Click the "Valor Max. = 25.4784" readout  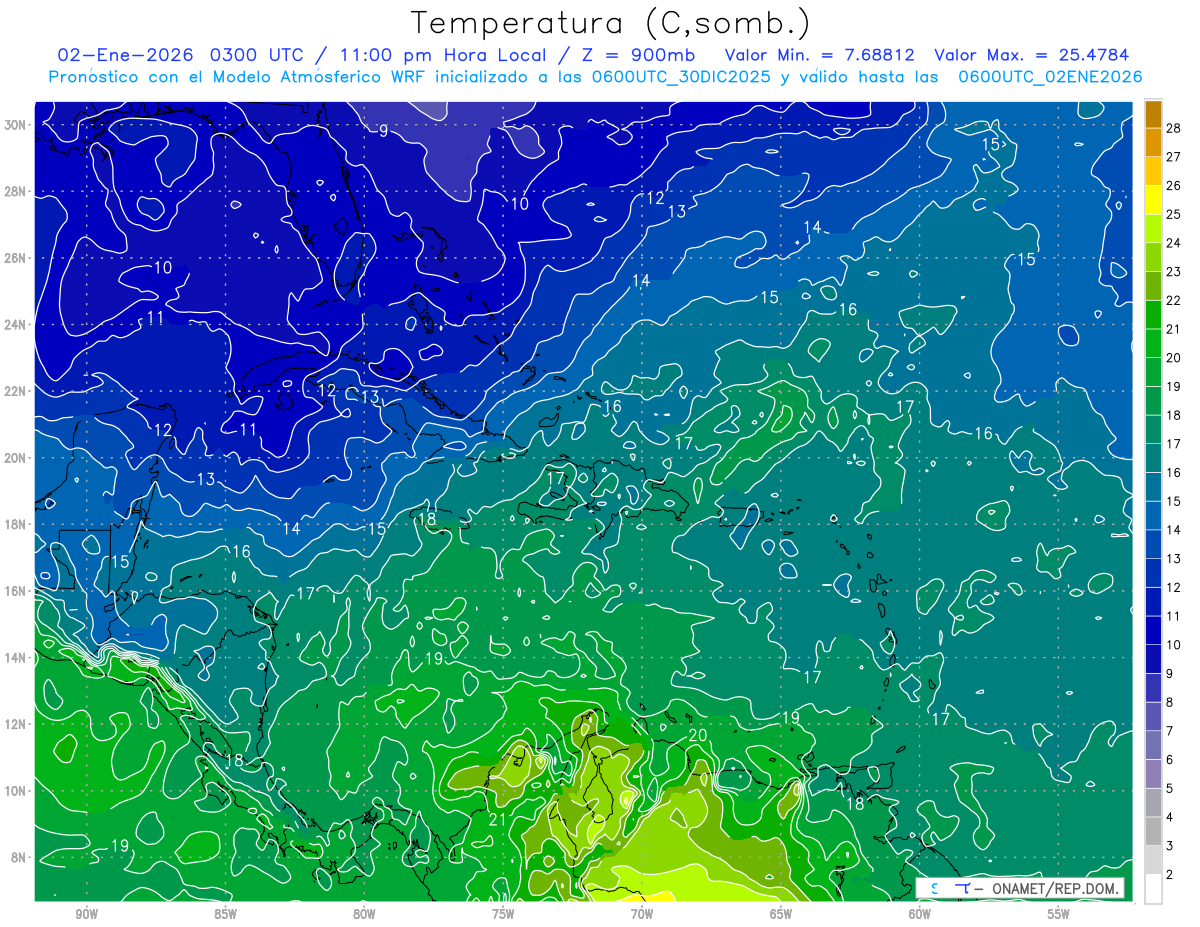1031,55
